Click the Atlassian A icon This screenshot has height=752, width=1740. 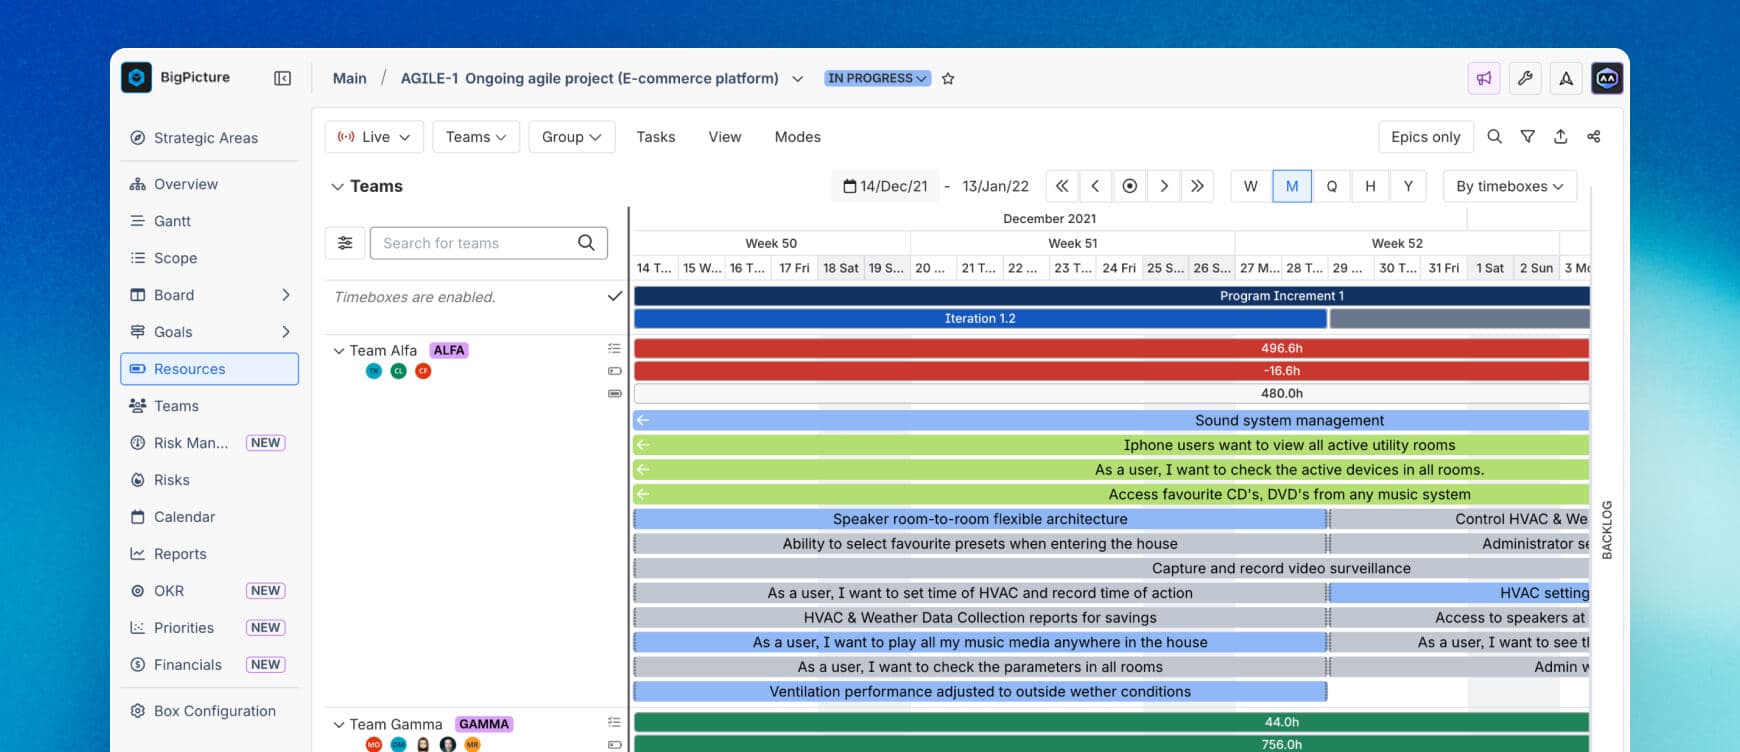[x=1566, y=78]
